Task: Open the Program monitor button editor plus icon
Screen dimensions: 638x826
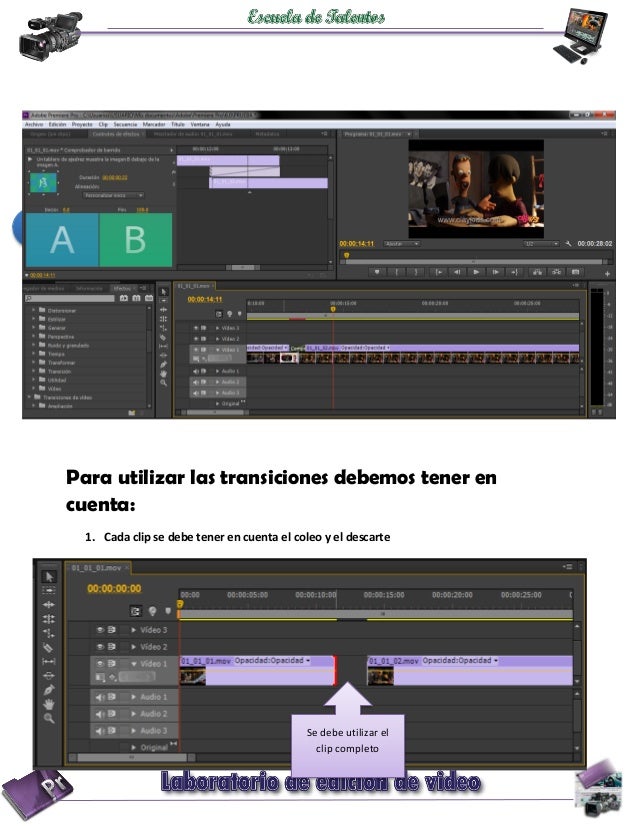Action: (607, 273)
